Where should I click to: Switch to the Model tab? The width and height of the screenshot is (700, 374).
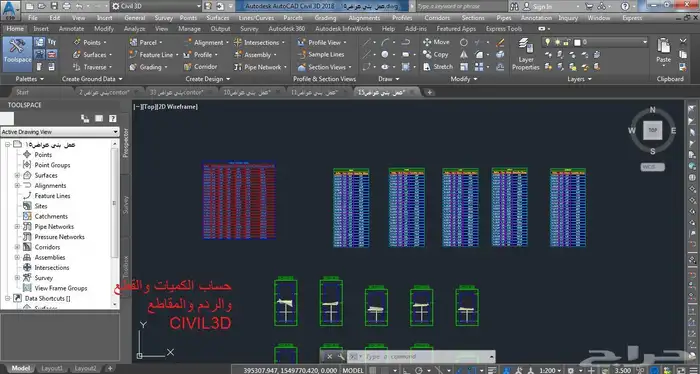[x=20, y=369]
